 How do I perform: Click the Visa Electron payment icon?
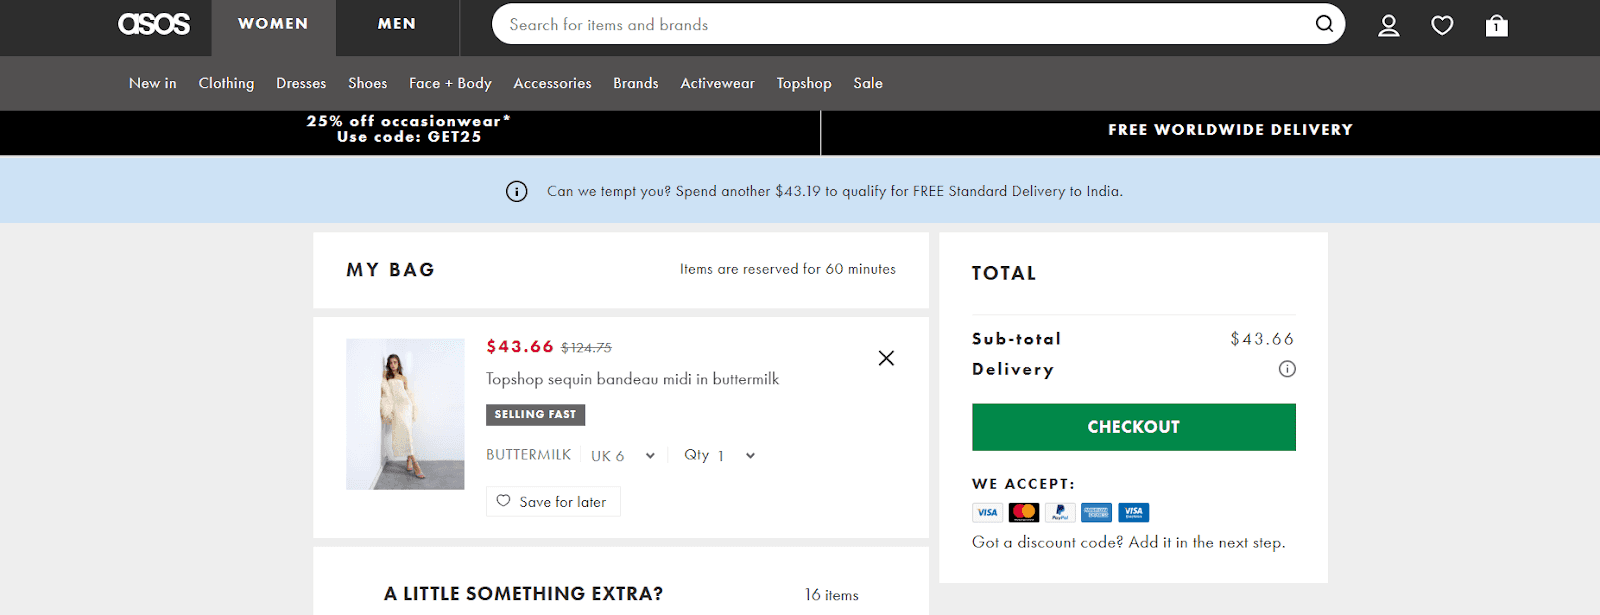click(1134, 512)
